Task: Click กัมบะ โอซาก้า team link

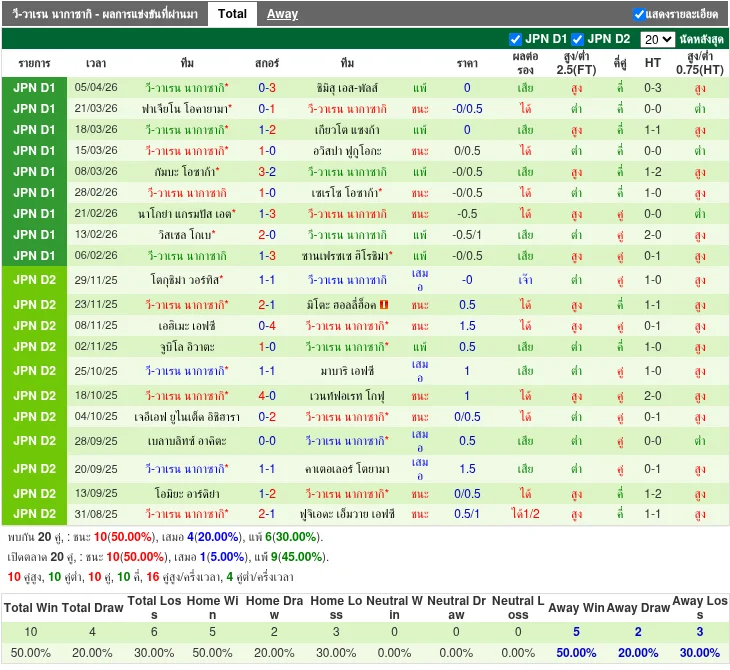Action: pos(186,172)
